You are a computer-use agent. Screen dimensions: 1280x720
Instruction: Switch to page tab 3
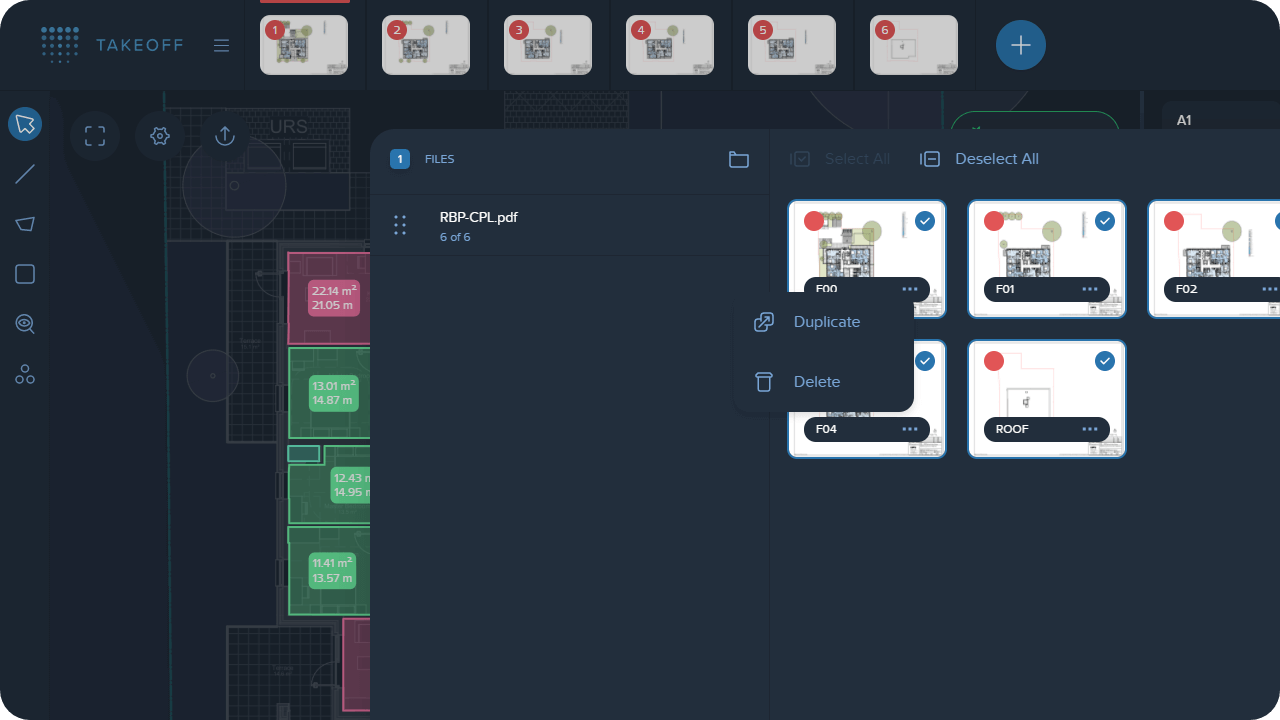[548, 45]
